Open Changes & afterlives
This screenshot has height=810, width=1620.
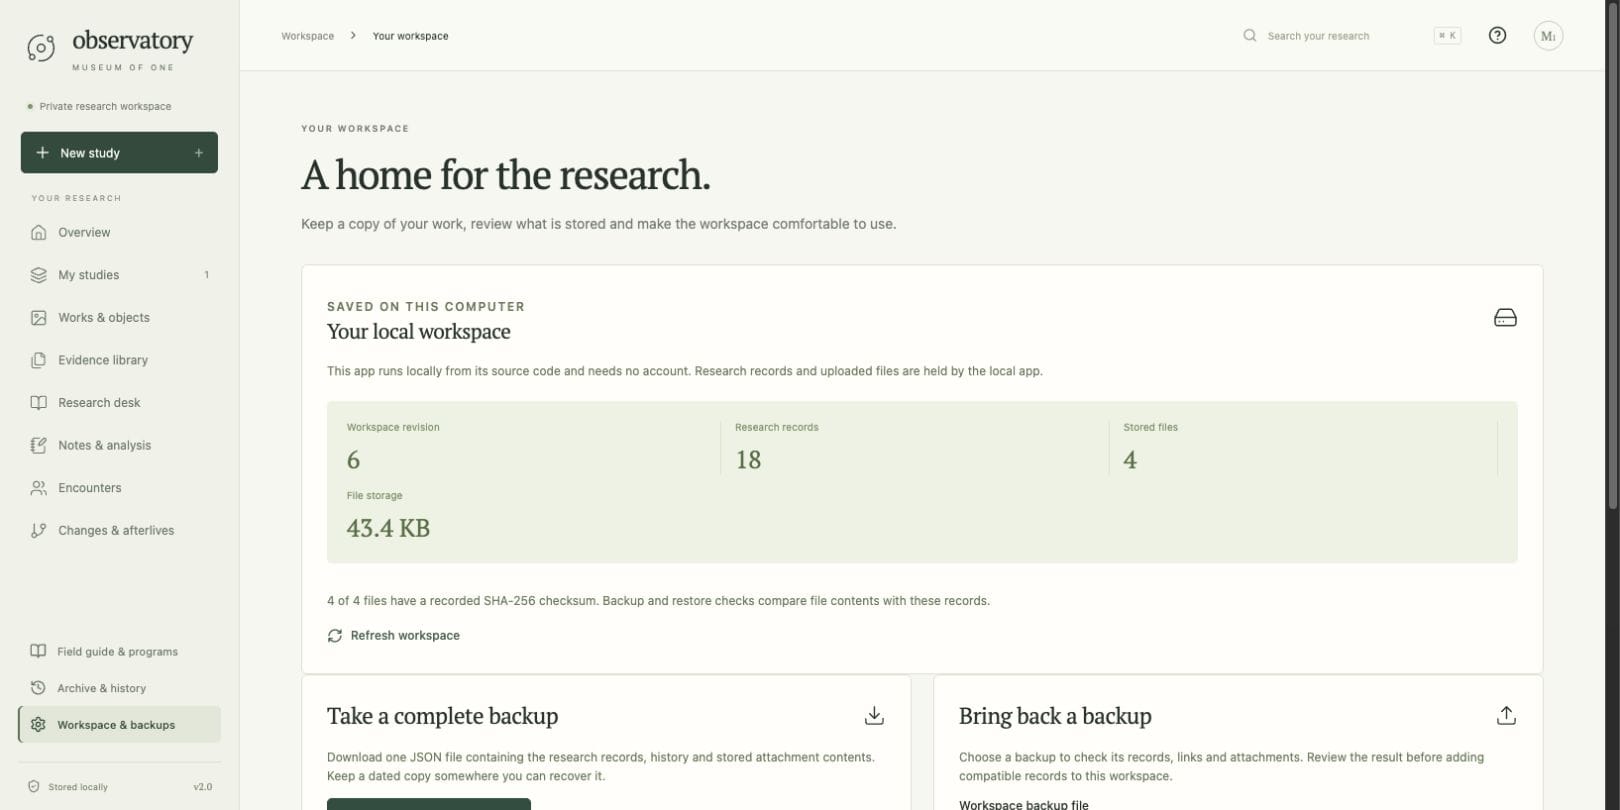tap(119, 531)
